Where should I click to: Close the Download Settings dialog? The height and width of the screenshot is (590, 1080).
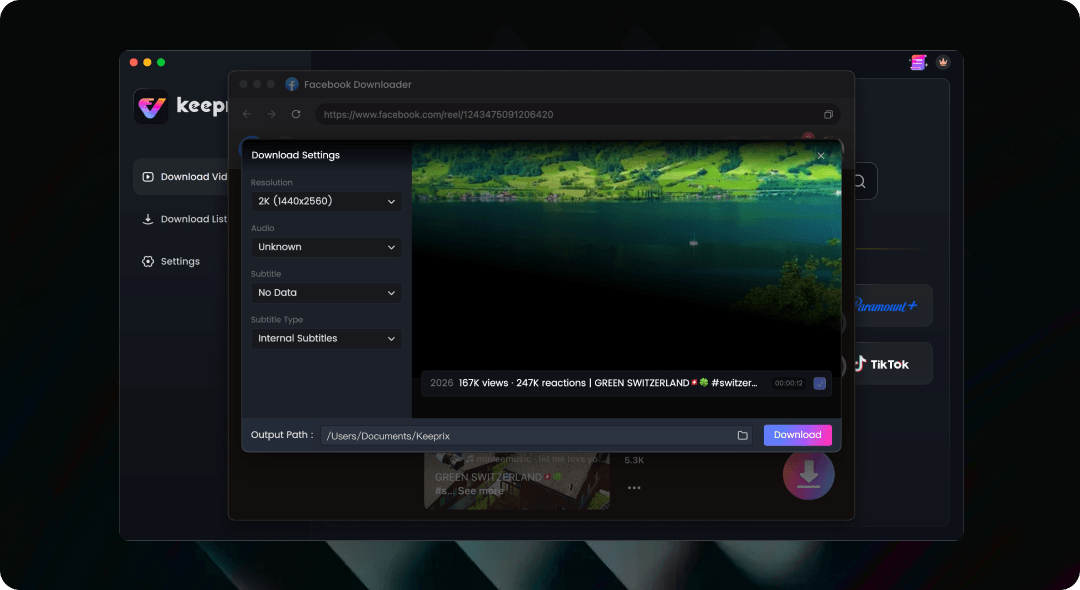[x=821, y=156]
